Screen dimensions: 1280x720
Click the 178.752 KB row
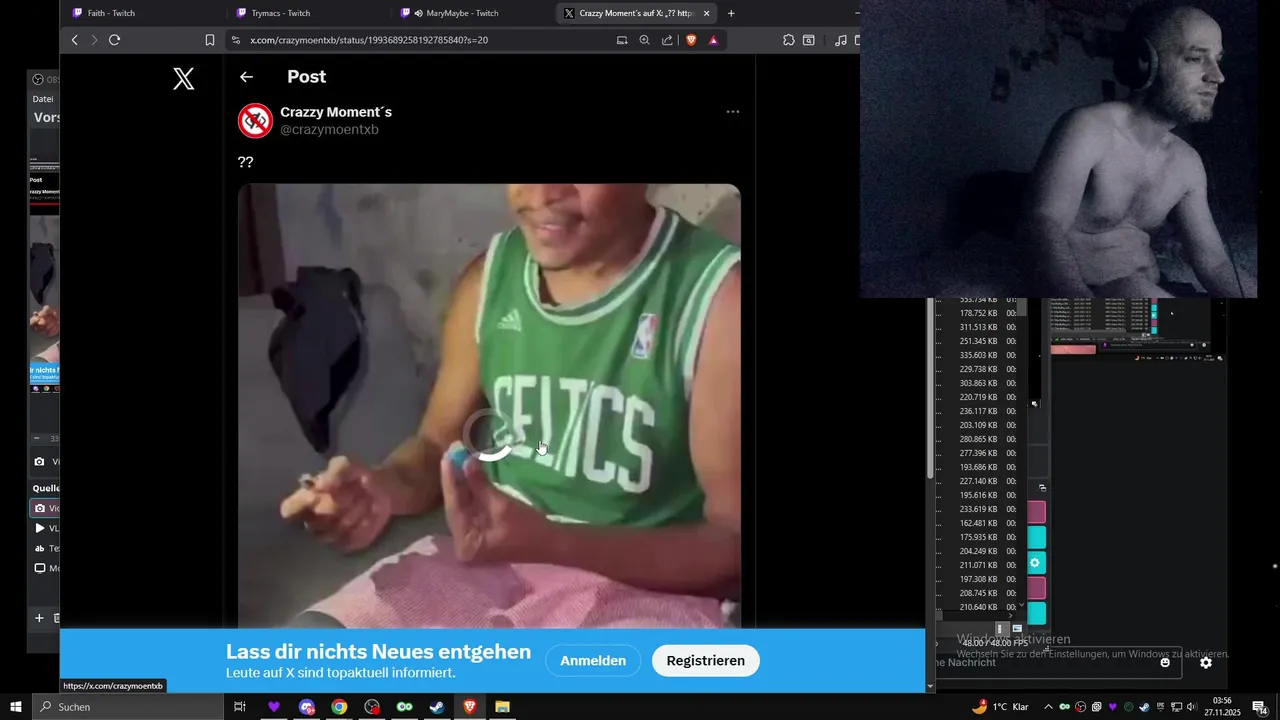[x=978, y=313]
